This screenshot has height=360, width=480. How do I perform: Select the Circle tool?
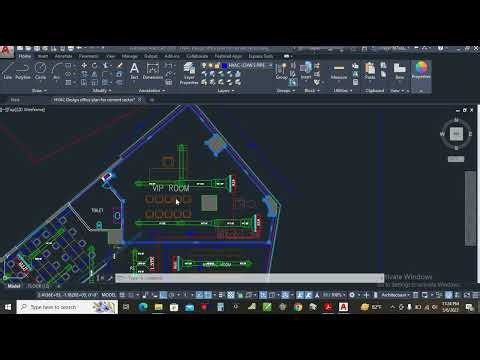pos(40,71)
